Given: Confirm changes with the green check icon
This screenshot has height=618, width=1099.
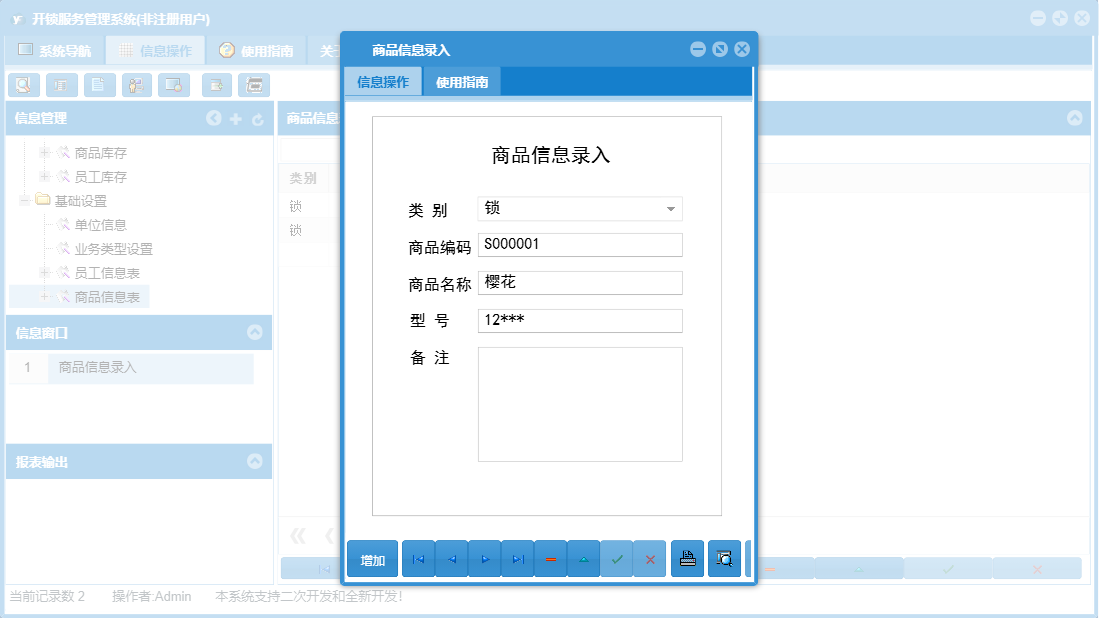Looking at the screenshot, I should [617, 558].
